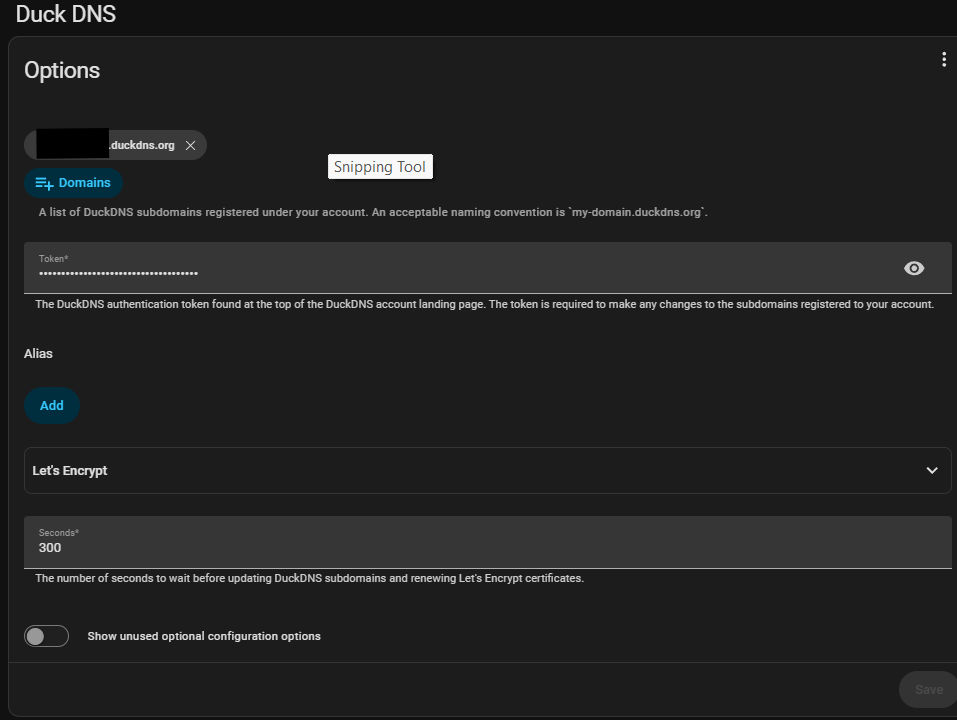Click the Alias label
This screenshot has width=957, height=720.
pos(38,354)
